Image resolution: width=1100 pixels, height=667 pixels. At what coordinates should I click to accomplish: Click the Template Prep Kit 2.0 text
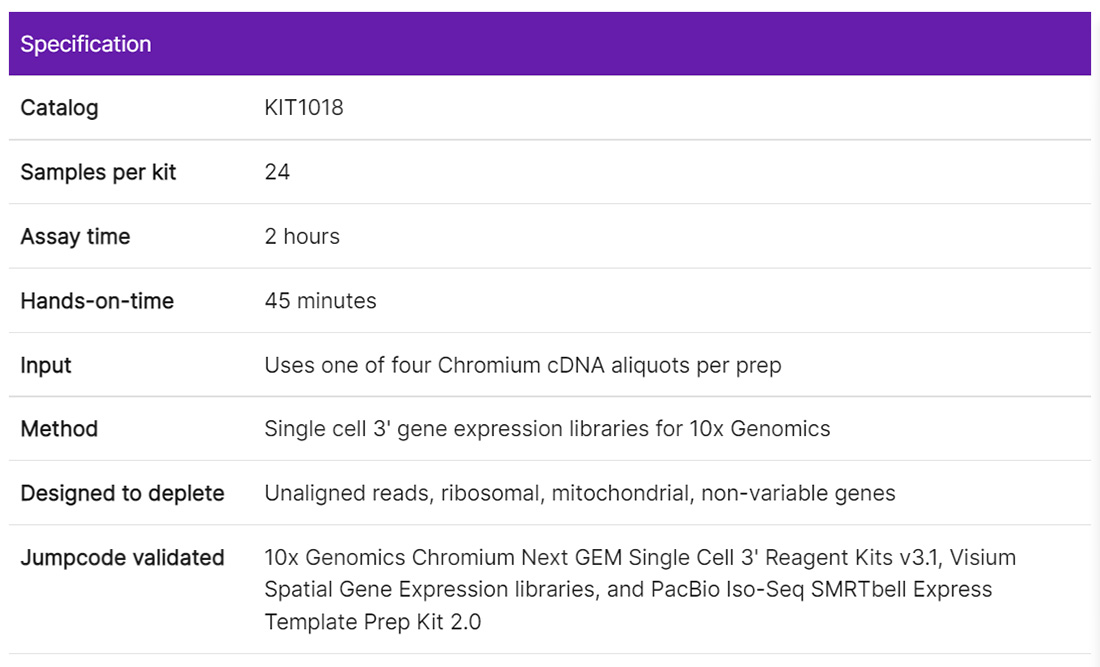click(x=372, y=622)
